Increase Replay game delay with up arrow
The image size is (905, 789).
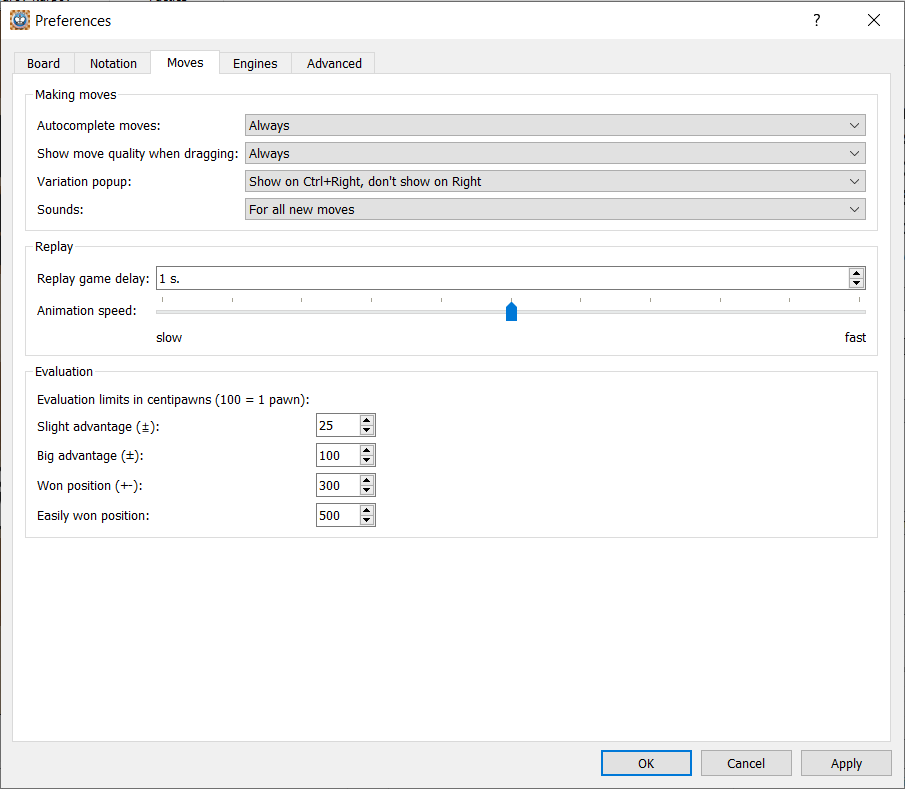(856, 273)
